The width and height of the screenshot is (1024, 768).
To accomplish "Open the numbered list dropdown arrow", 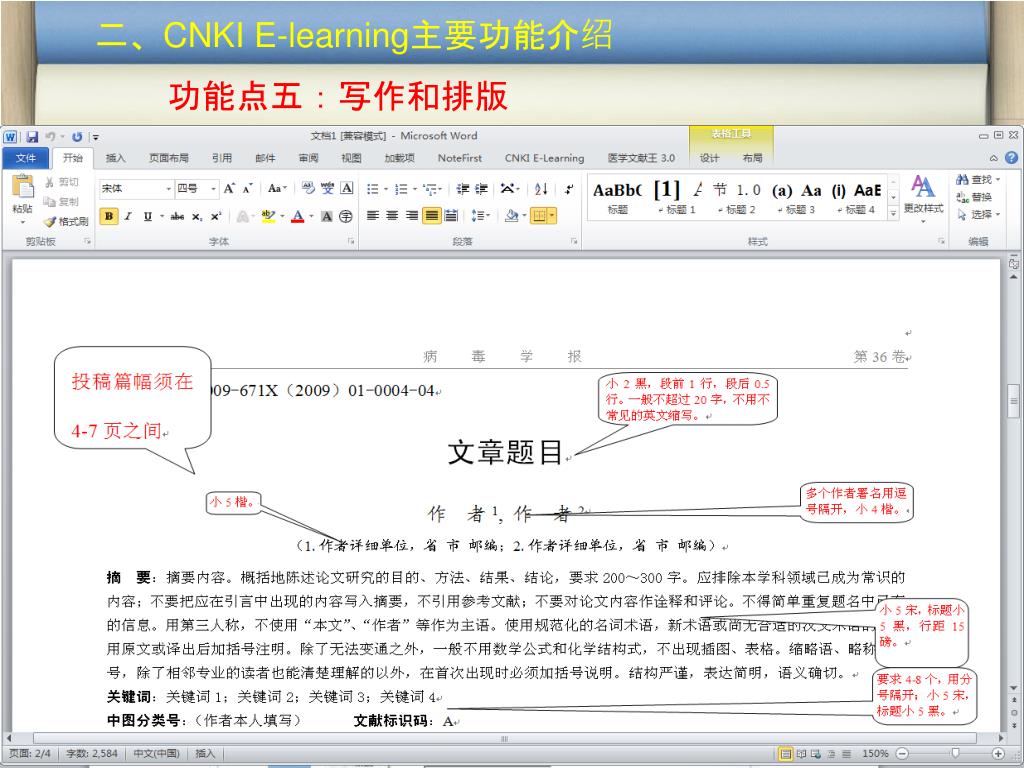I will (x=414, y=189).
